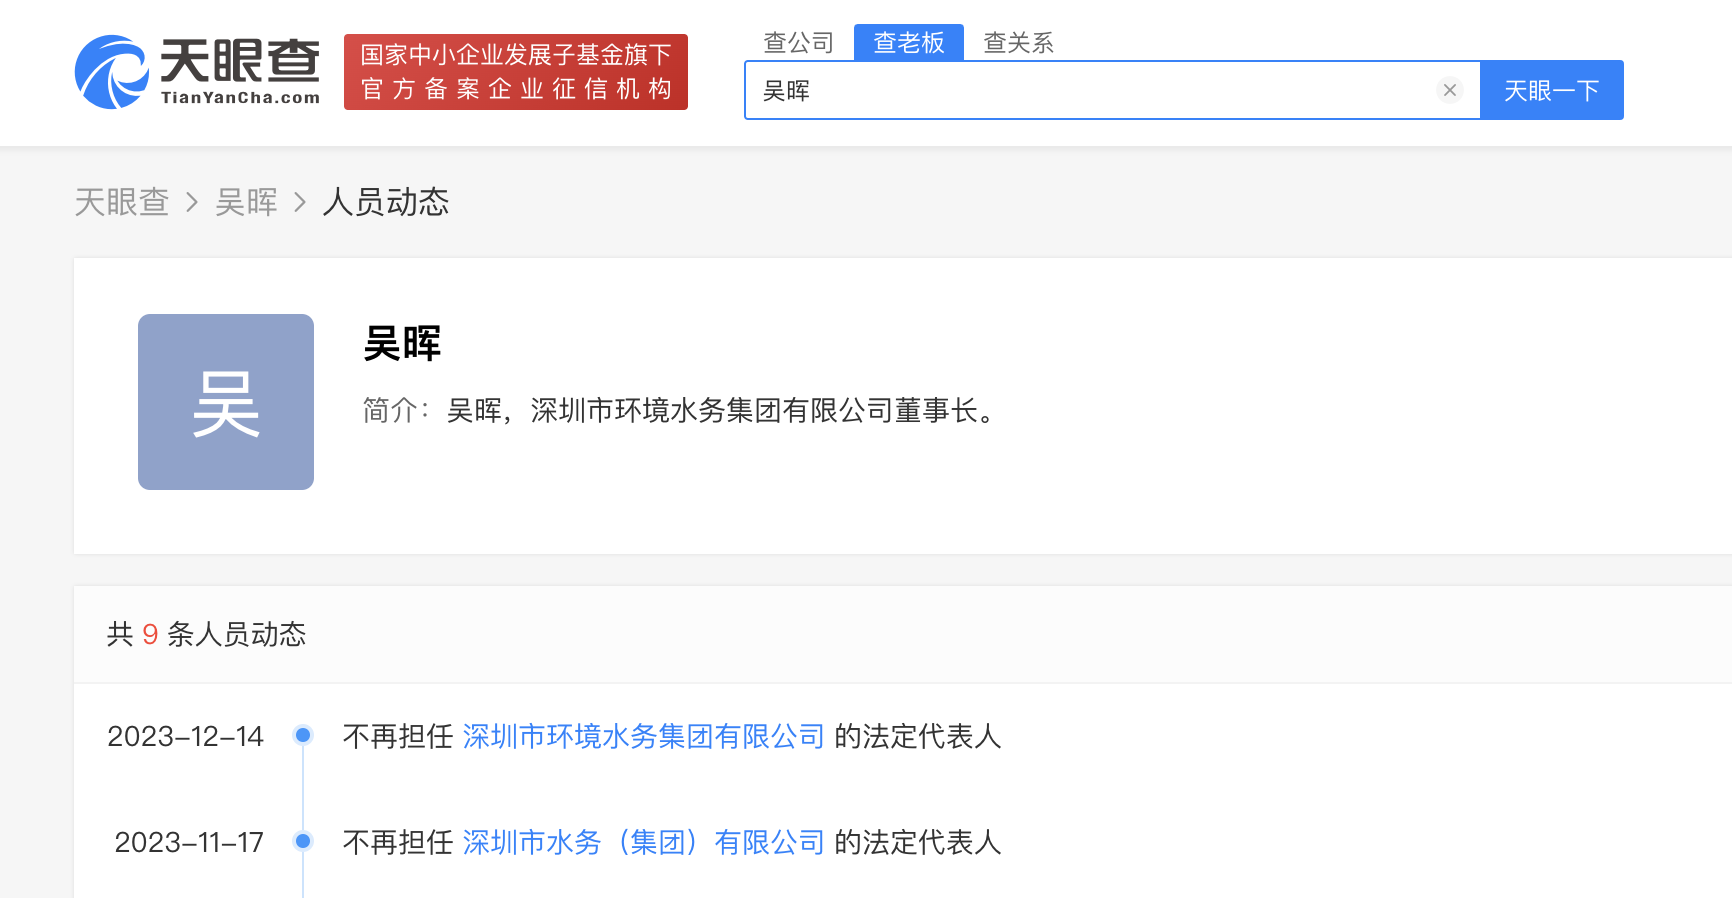Image resolution: width=1732 pixels, height=898 pixels.
Task: Click the 2023-11-17 timeline dot
Action: [x=303, y=841]
